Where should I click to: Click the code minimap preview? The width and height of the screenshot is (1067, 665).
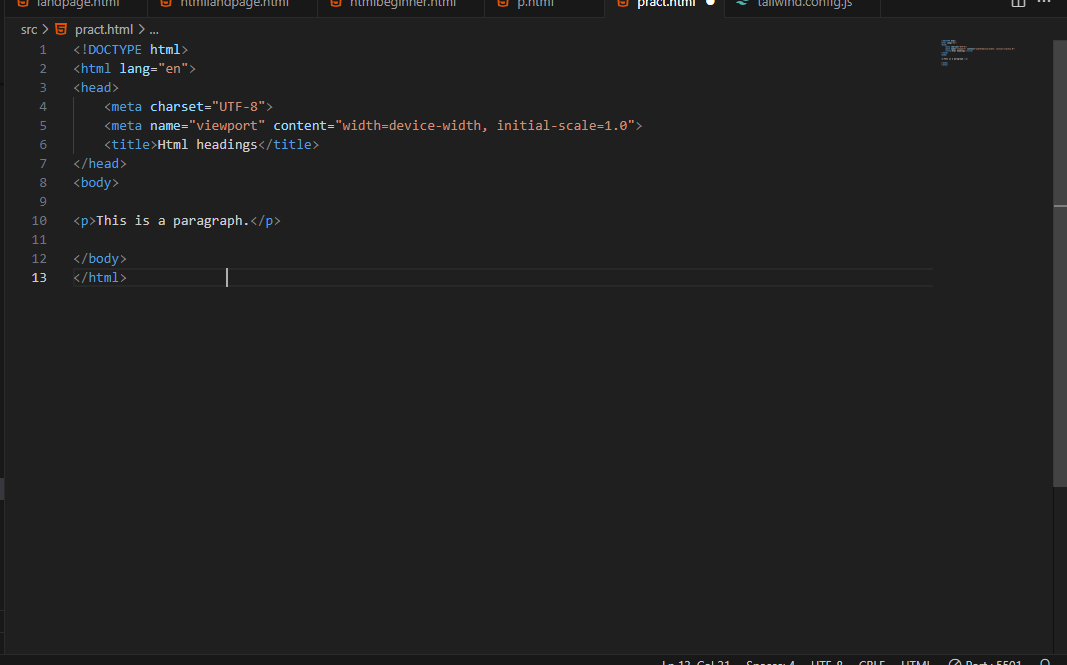tap(978, 53)
